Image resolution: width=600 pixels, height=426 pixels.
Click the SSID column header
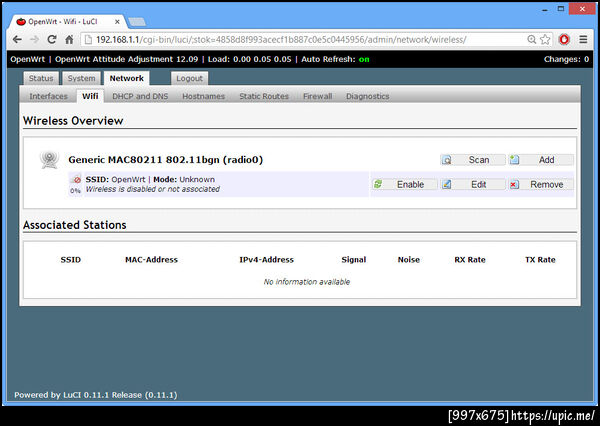71,260
